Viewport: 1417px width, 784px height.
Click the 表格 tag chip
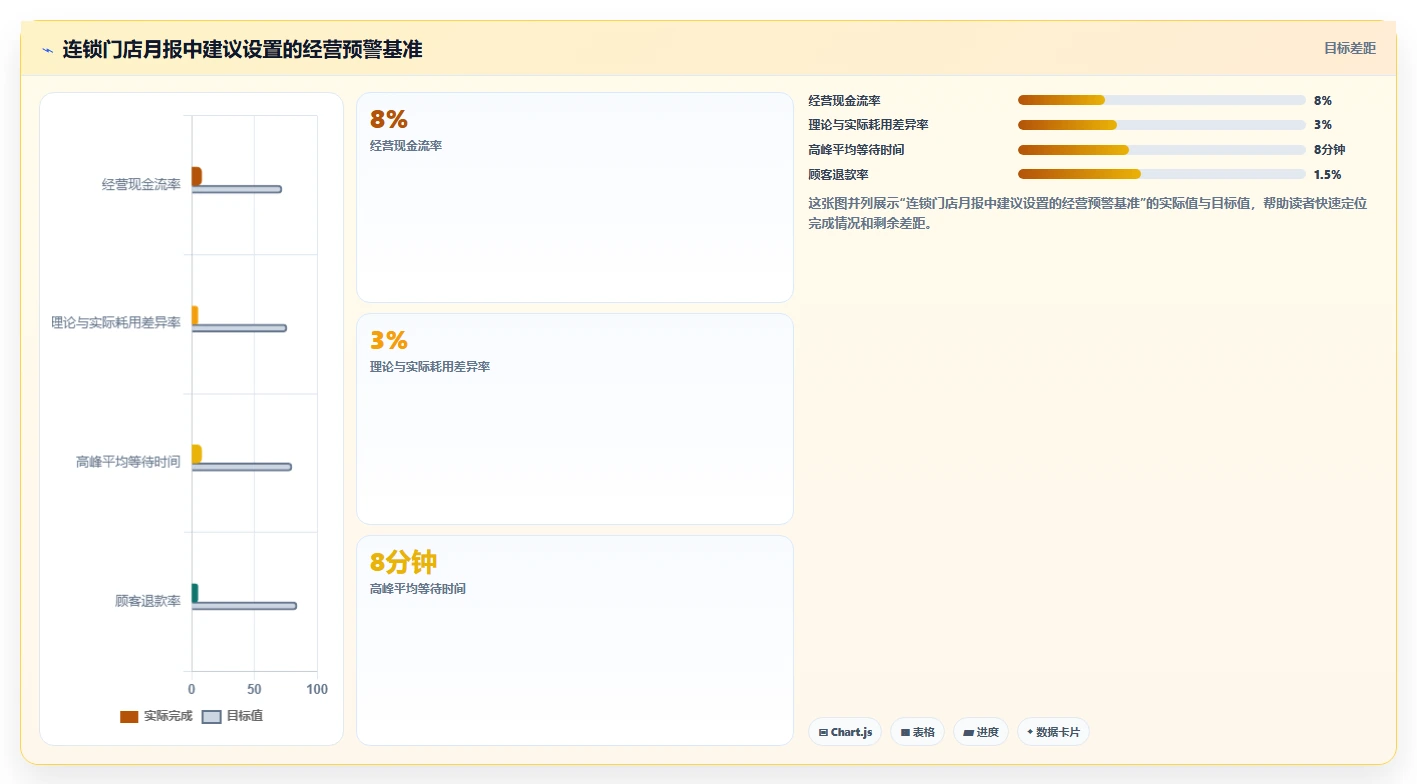pyautogui.click(x=917, y=732)
